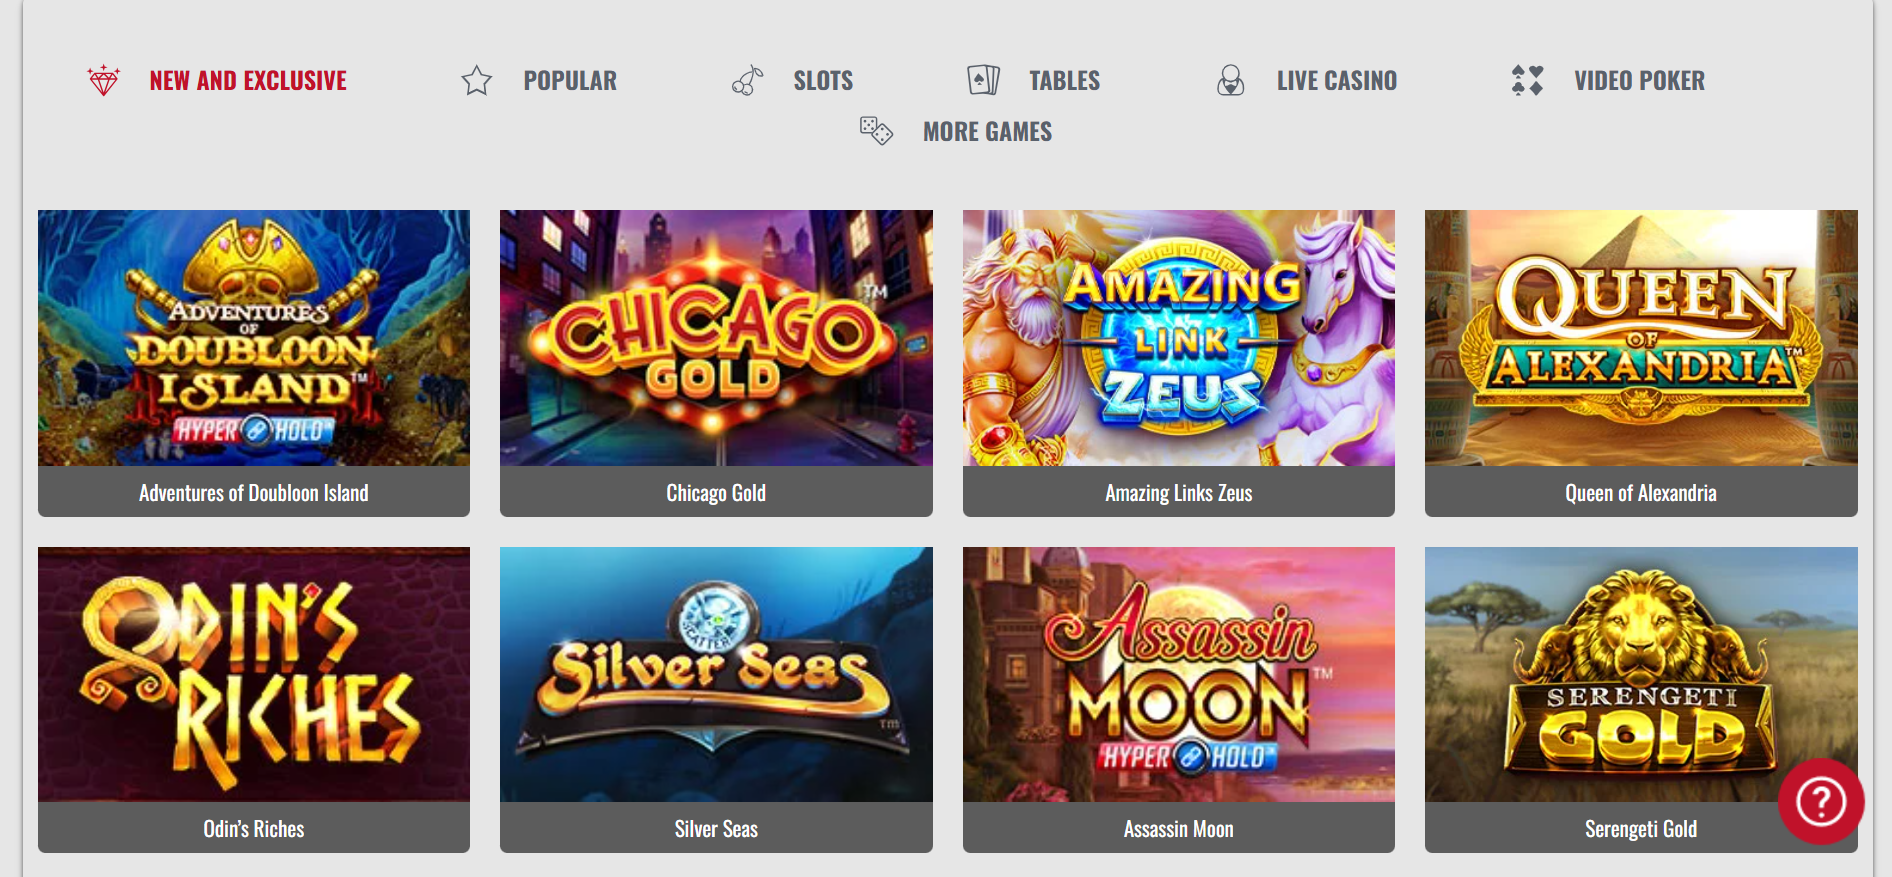Click the cherries icon beside Slots
This screenshot has height=877, width=1892.
(x=747, y=80)
